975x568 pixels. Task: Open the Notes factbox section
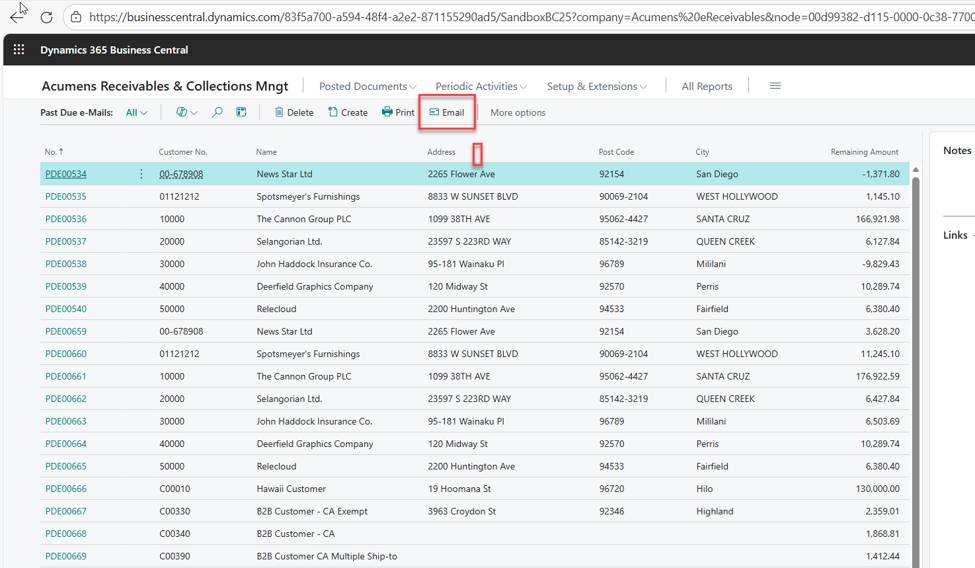[x=956, y=151]
